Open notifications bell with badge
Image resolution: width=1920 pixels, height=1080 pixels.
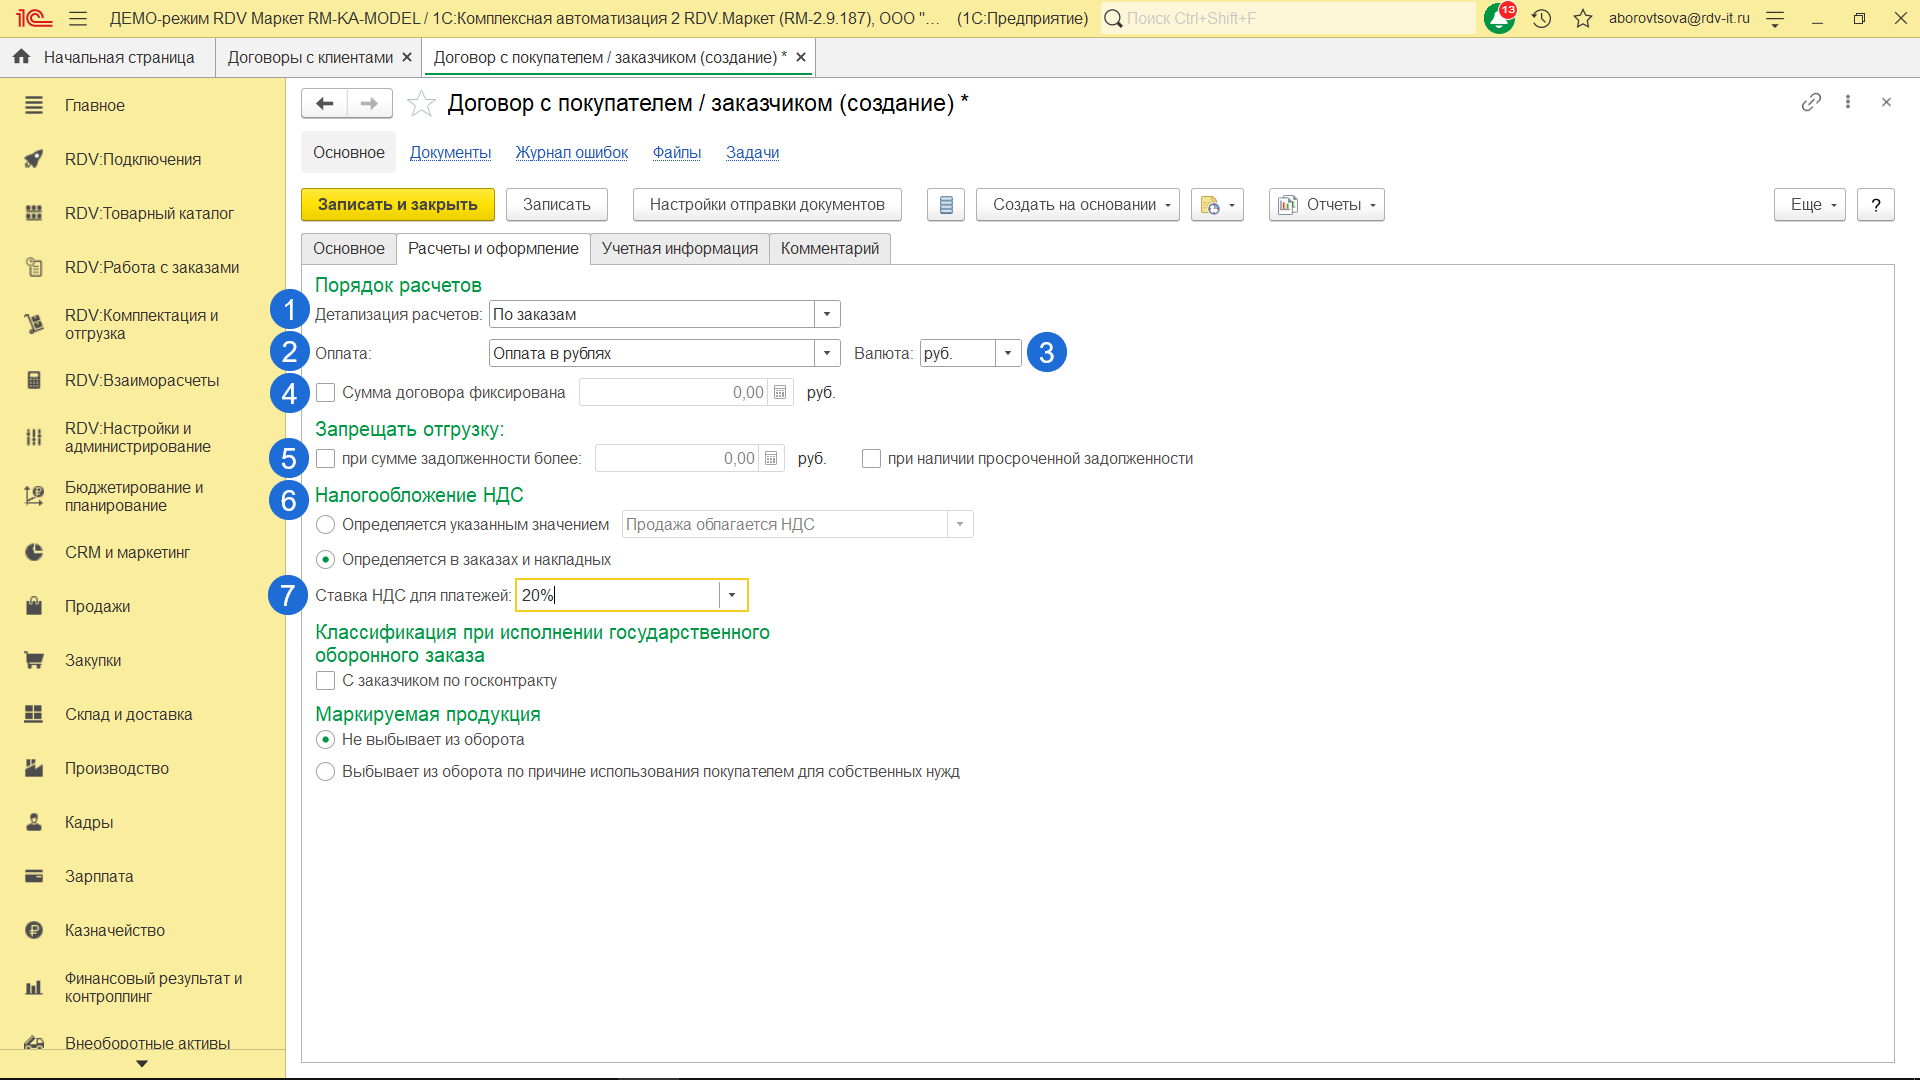click(1498, 18)
